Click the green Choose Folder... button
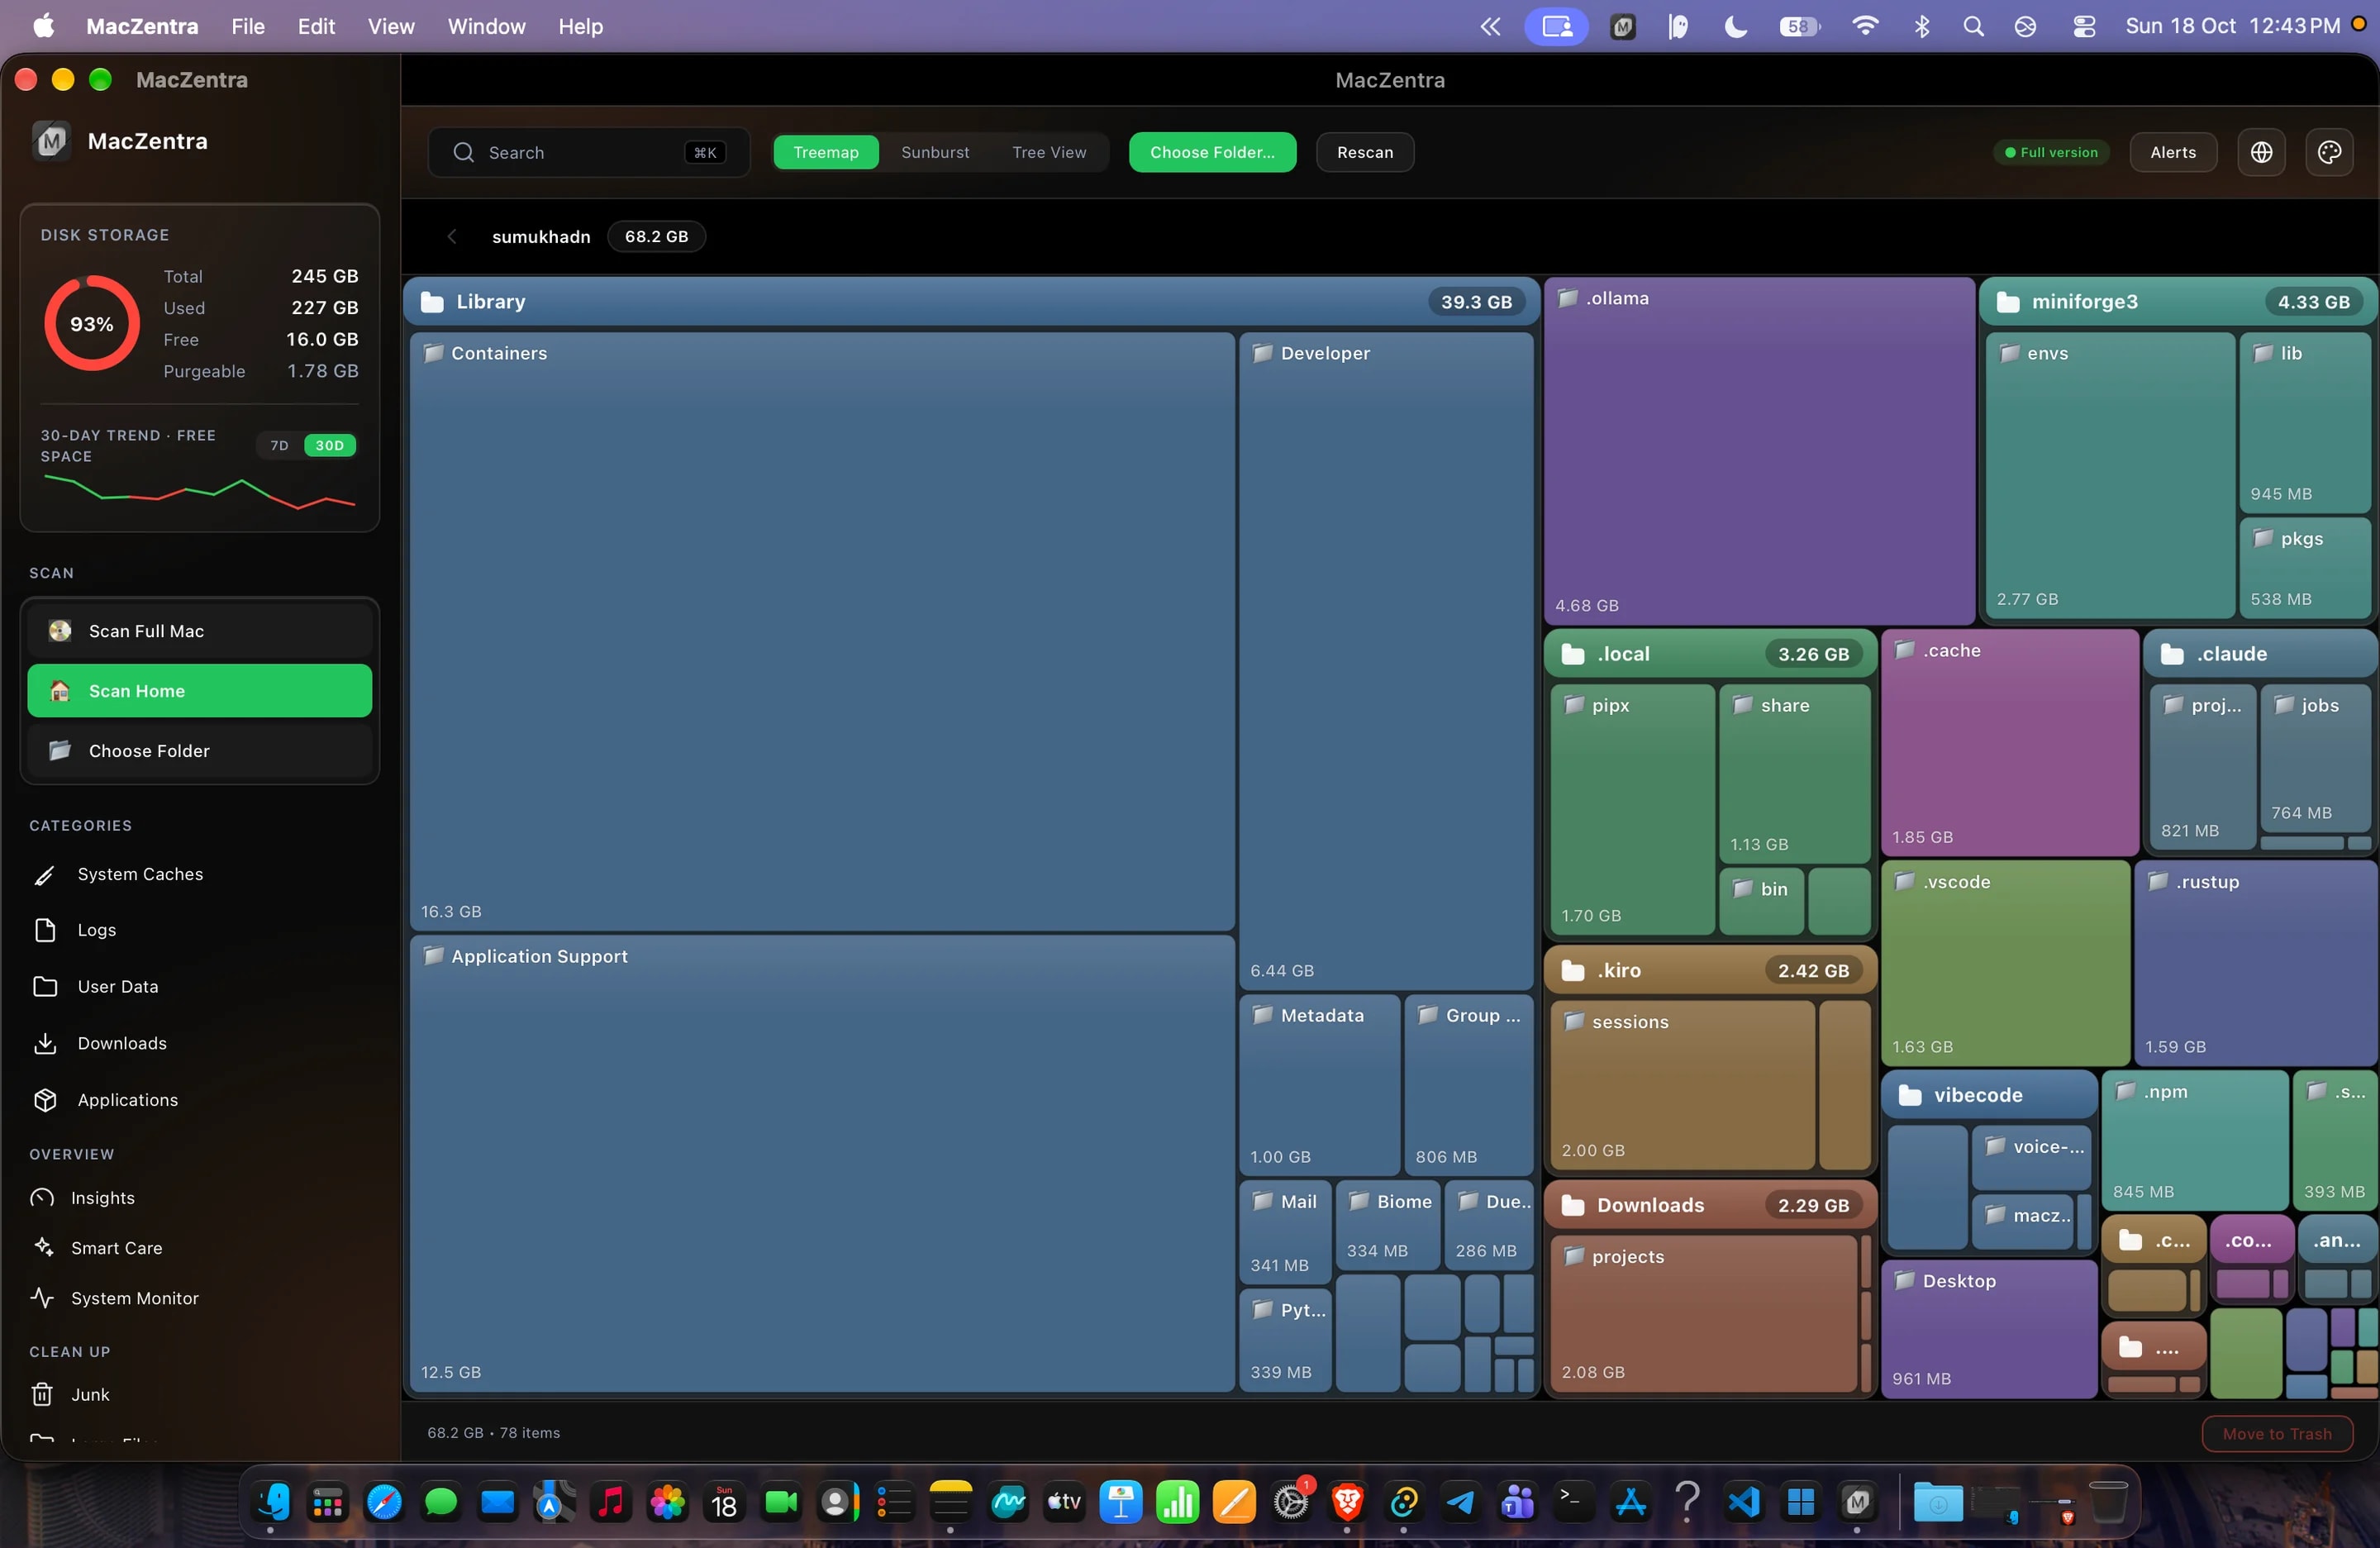The height and width of the screenshot is (1548, 2380). [x=1212, y=152]
